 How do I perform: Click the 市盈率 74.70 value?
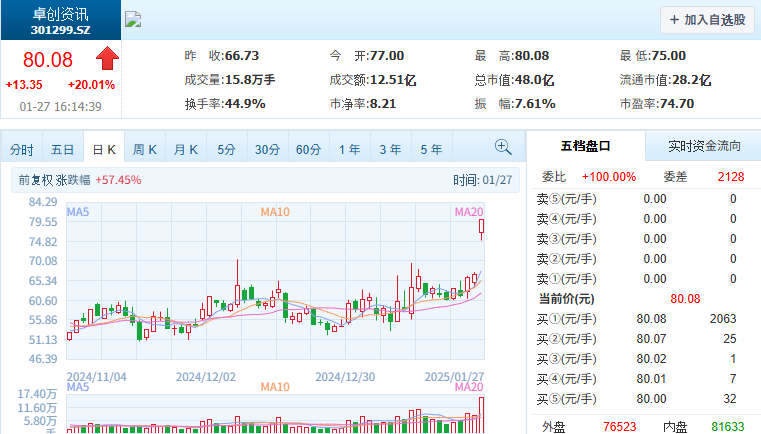point(675,104)
